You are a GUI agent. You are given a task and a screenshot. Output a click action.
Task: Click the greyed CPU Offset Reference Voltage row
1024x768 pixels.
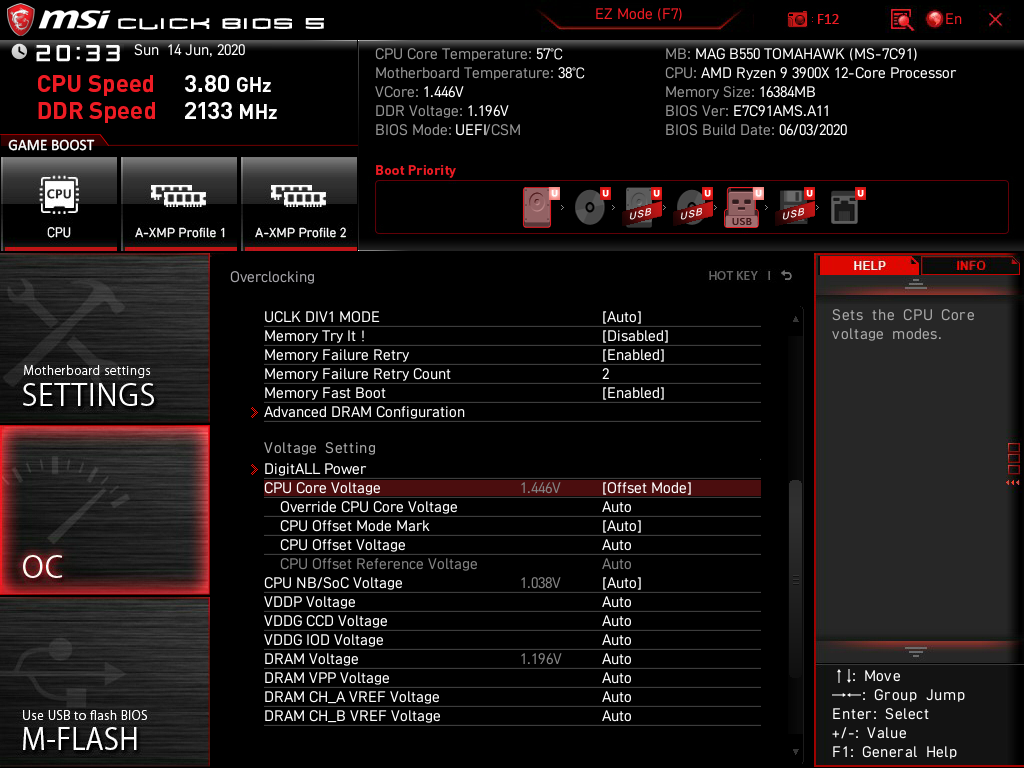(x=512, y=564)
